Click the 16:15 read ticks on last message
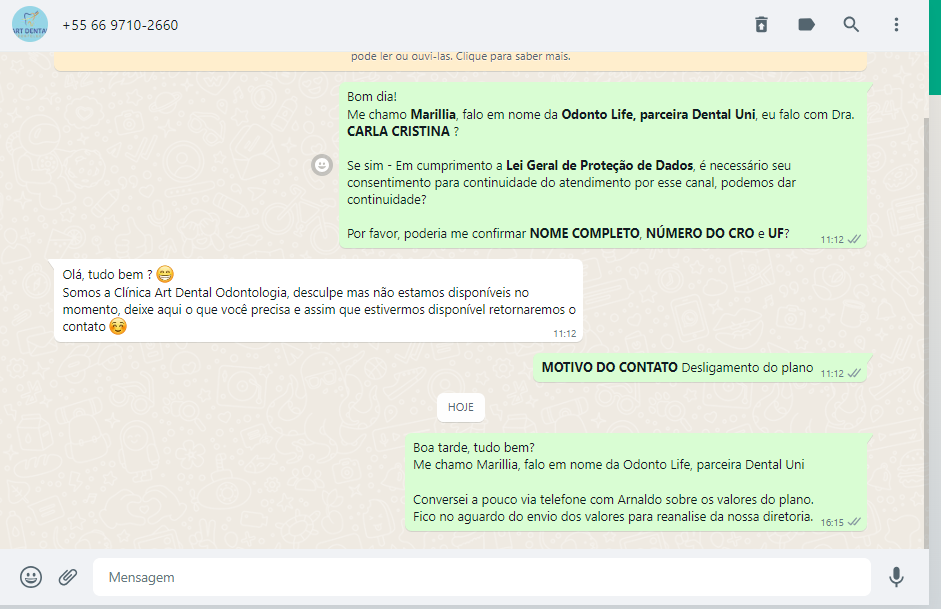 854,522
